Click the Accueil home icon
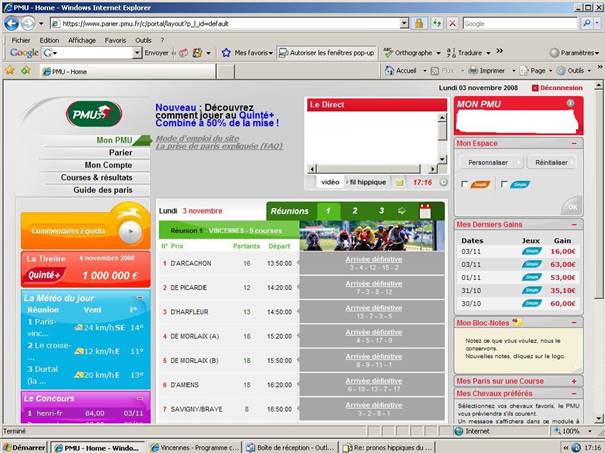The image size is (605, 453). 389,71
